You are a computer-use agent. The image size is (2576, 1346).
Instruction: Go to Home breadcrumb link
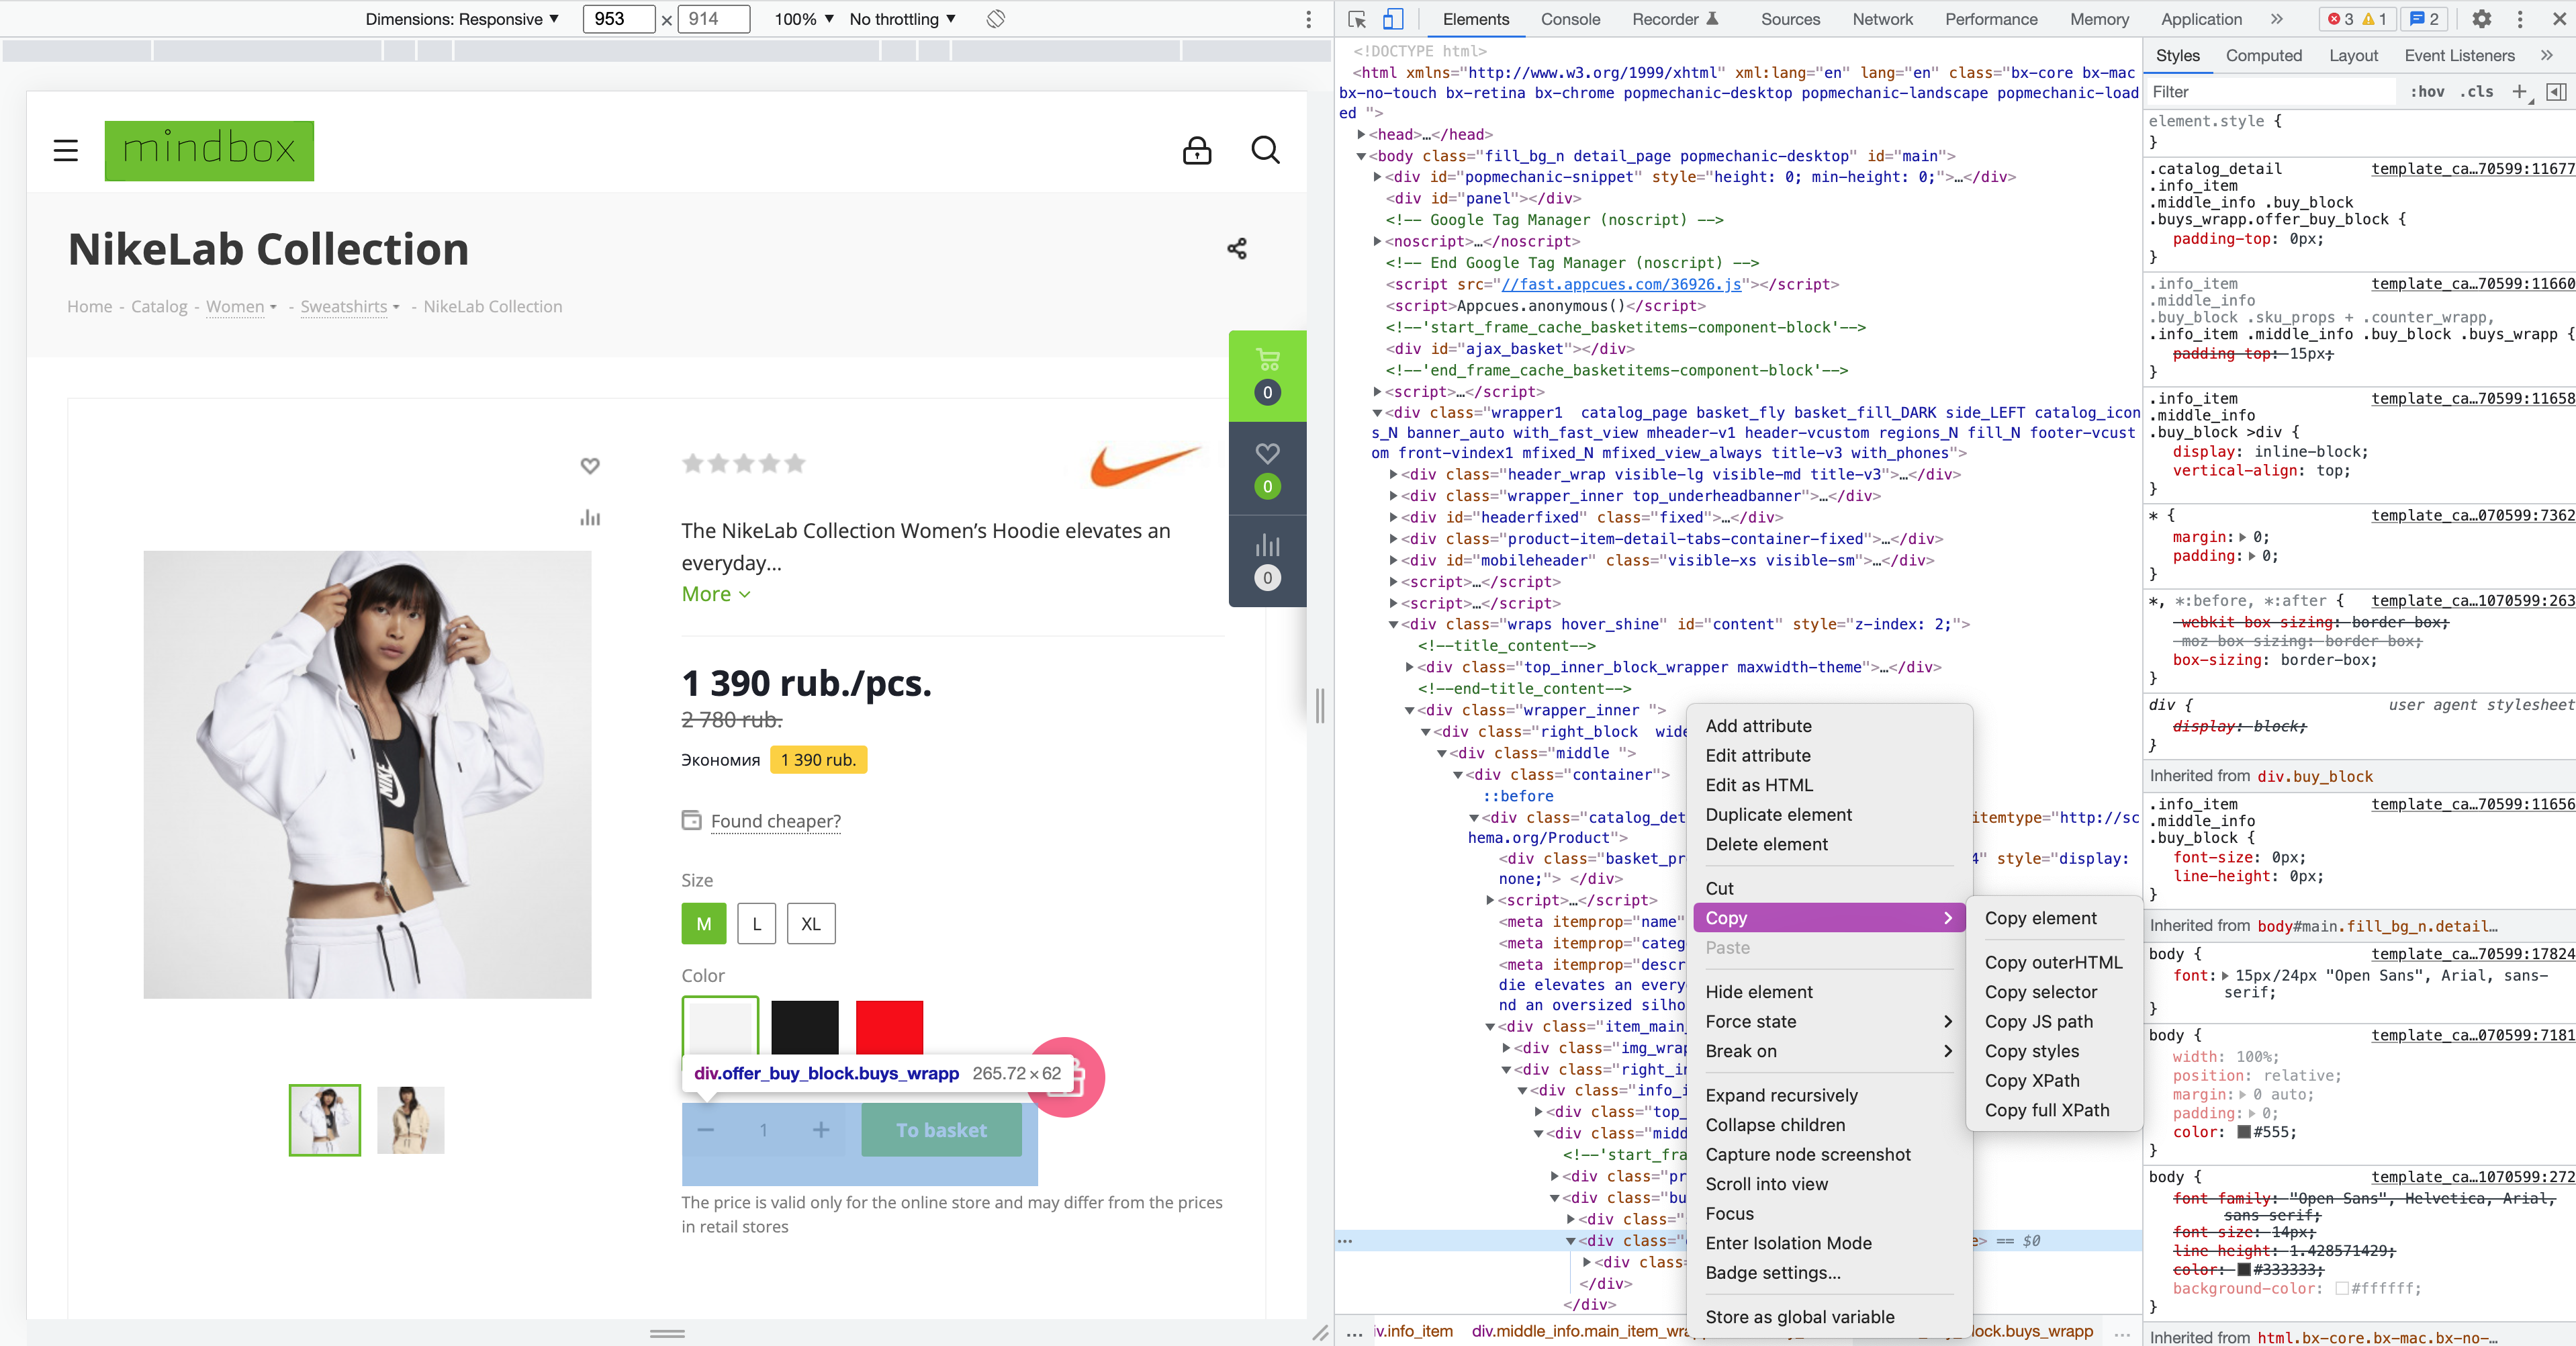[x=89, y=307]
